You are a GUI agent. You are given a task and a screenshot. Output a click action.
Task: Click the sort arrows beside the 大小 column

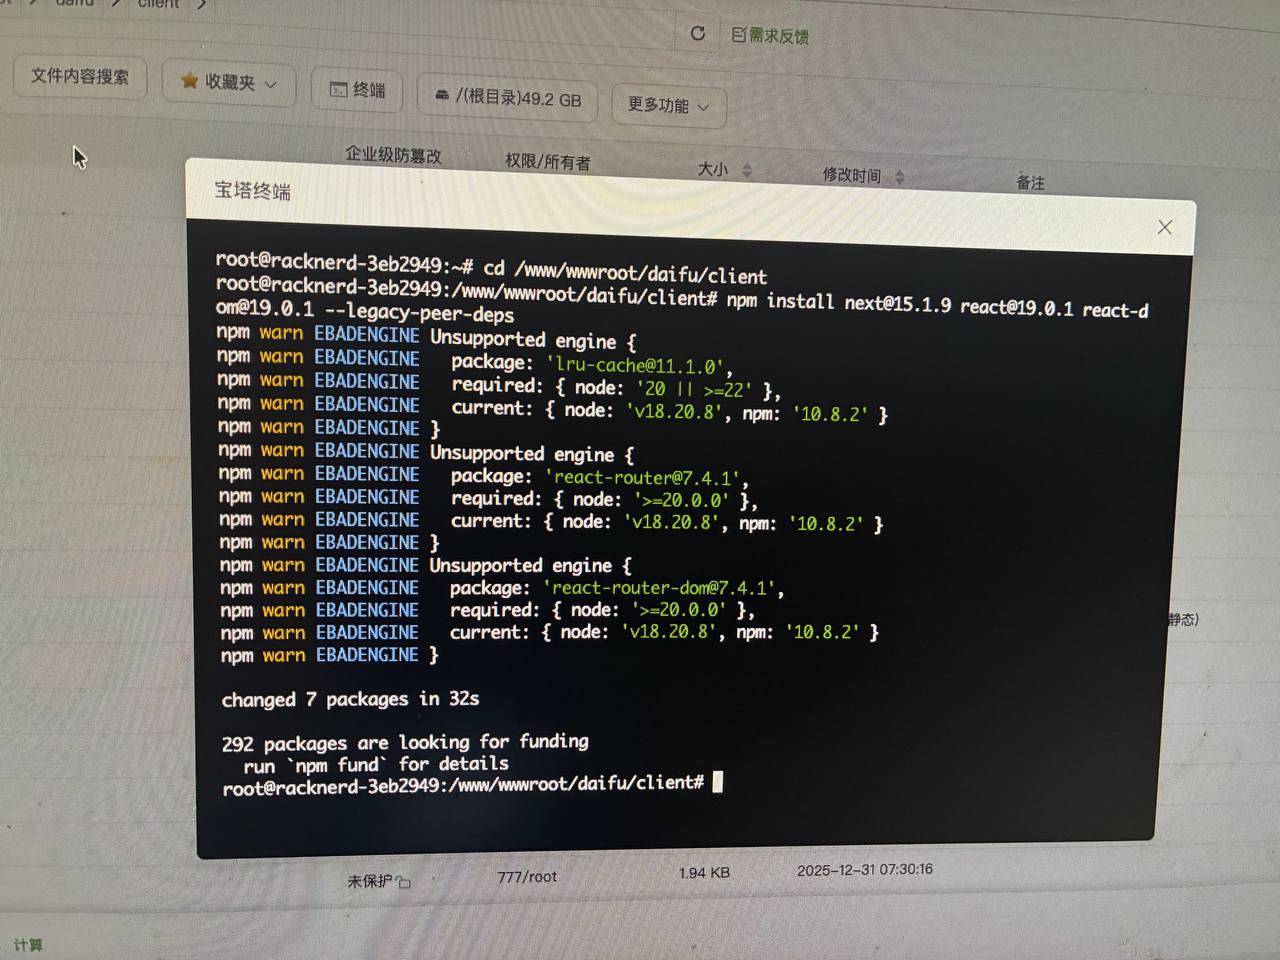coord(747,171)
